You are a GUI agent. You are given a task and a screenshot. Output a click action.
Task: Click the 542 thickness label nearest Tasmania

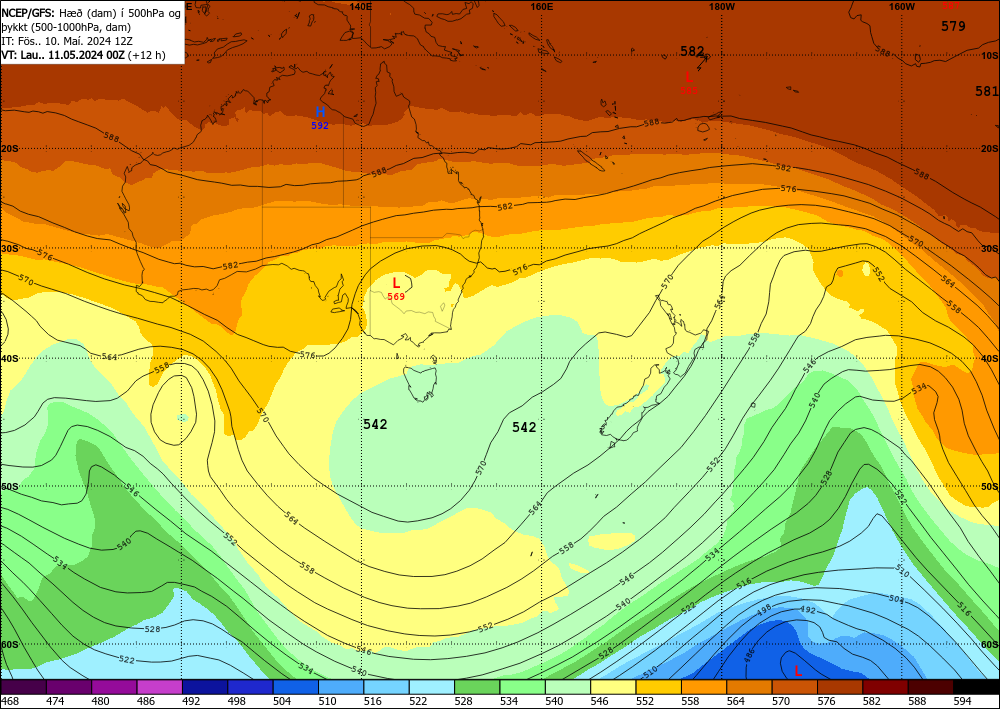click(x=375, y=424)
